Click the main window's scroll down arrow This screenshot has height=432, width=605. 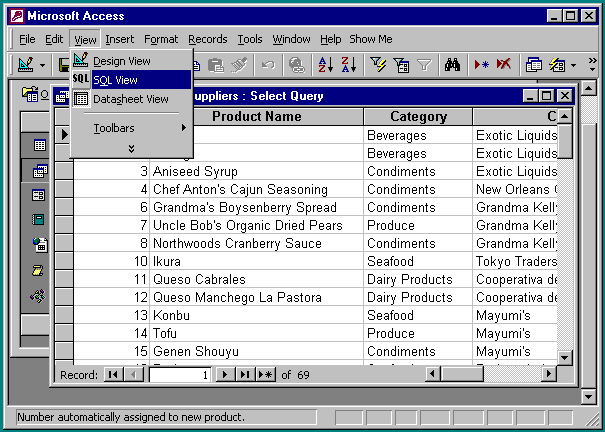point(588,396)
